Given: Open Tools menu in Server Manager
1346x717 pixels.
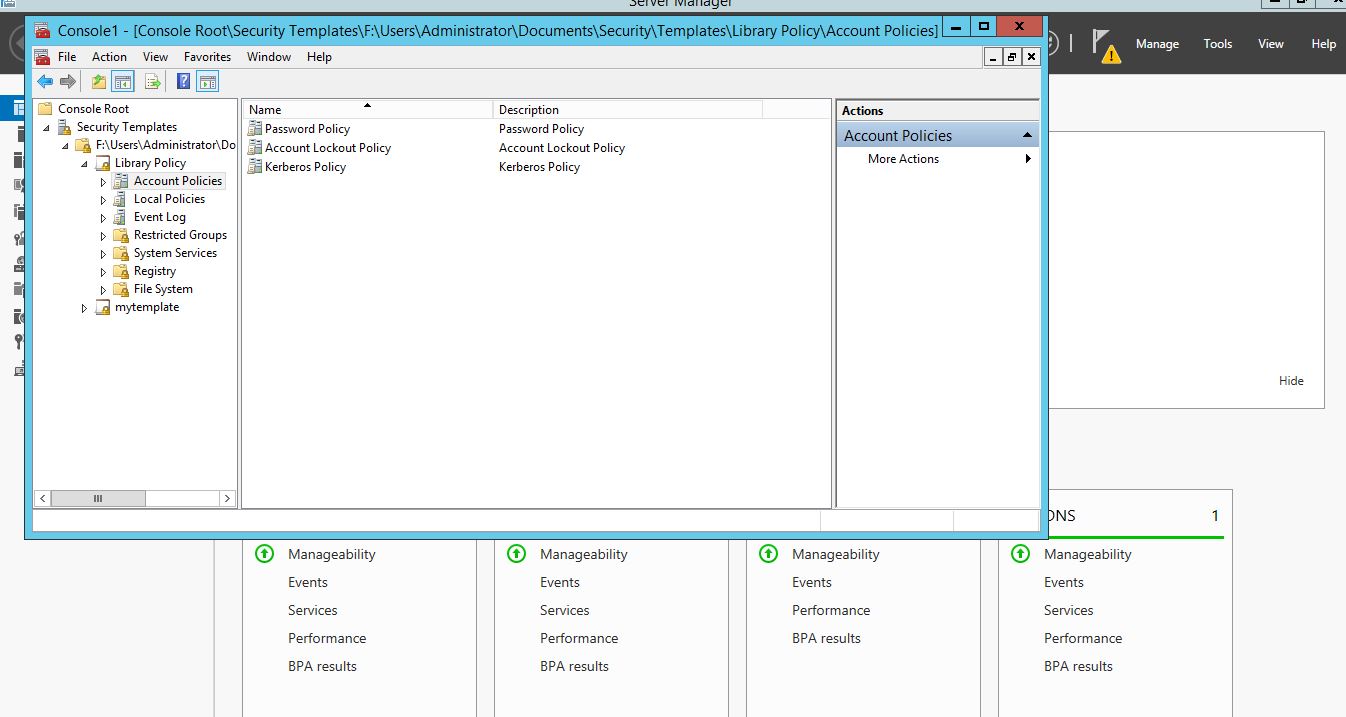Looking at the screenshot, I should (1217, 44).
